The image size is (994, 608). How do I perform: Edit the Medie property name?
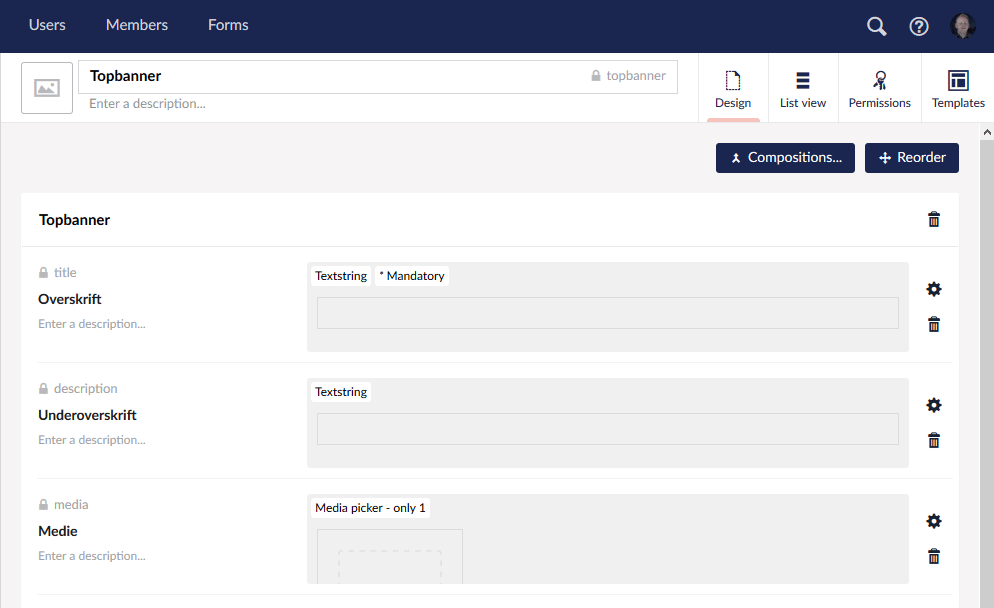pyautogui.click(x=58, y=531)
